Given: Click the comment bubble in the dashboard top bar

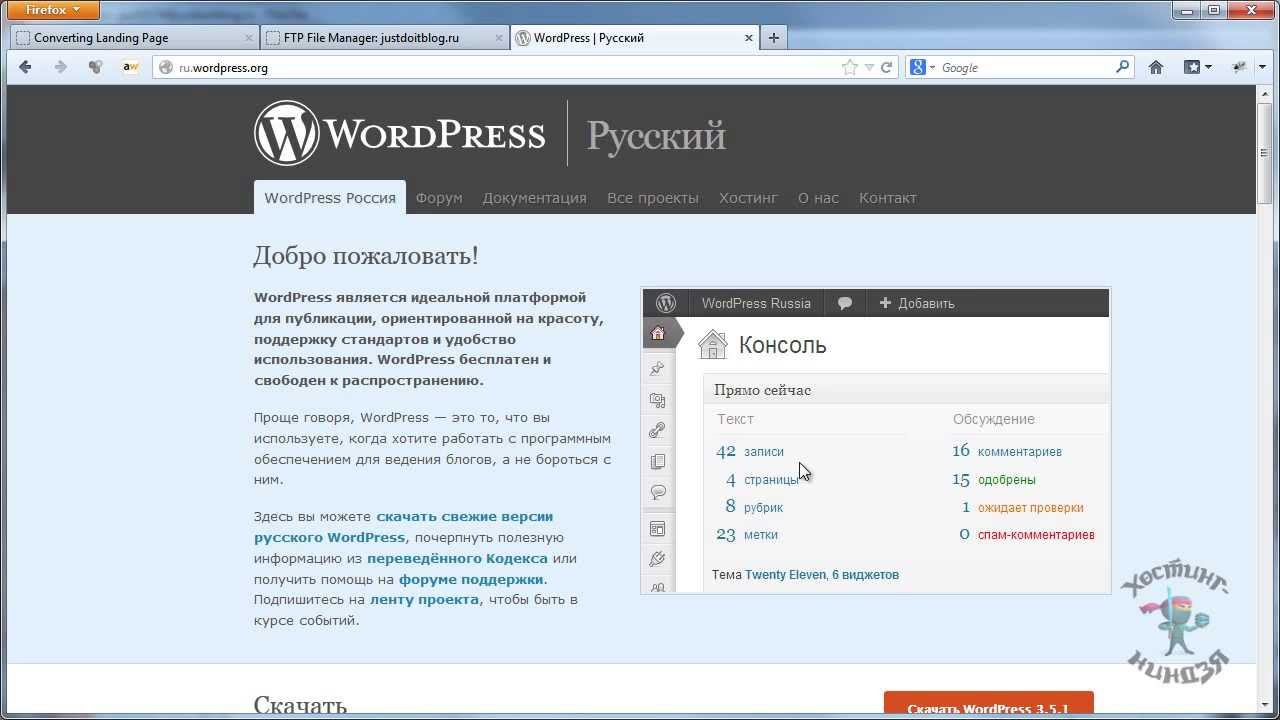Looking at the screenshot, I should [x=845, y=303].
